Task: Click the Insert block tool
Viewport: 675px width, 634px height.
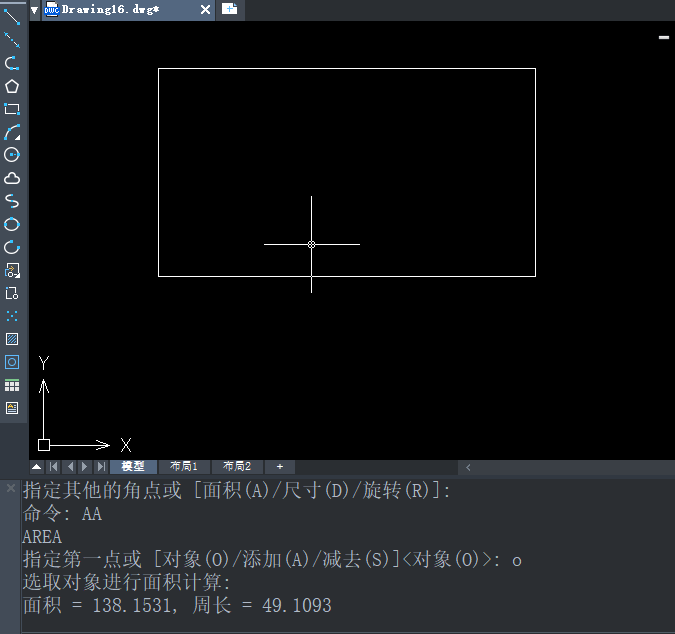Action: [x=12, y=271]
